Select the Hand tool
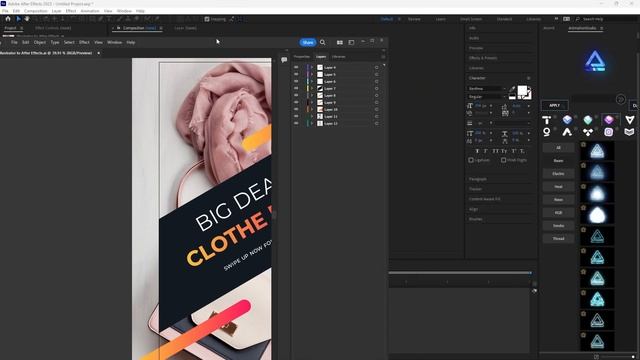 (27, 19)
